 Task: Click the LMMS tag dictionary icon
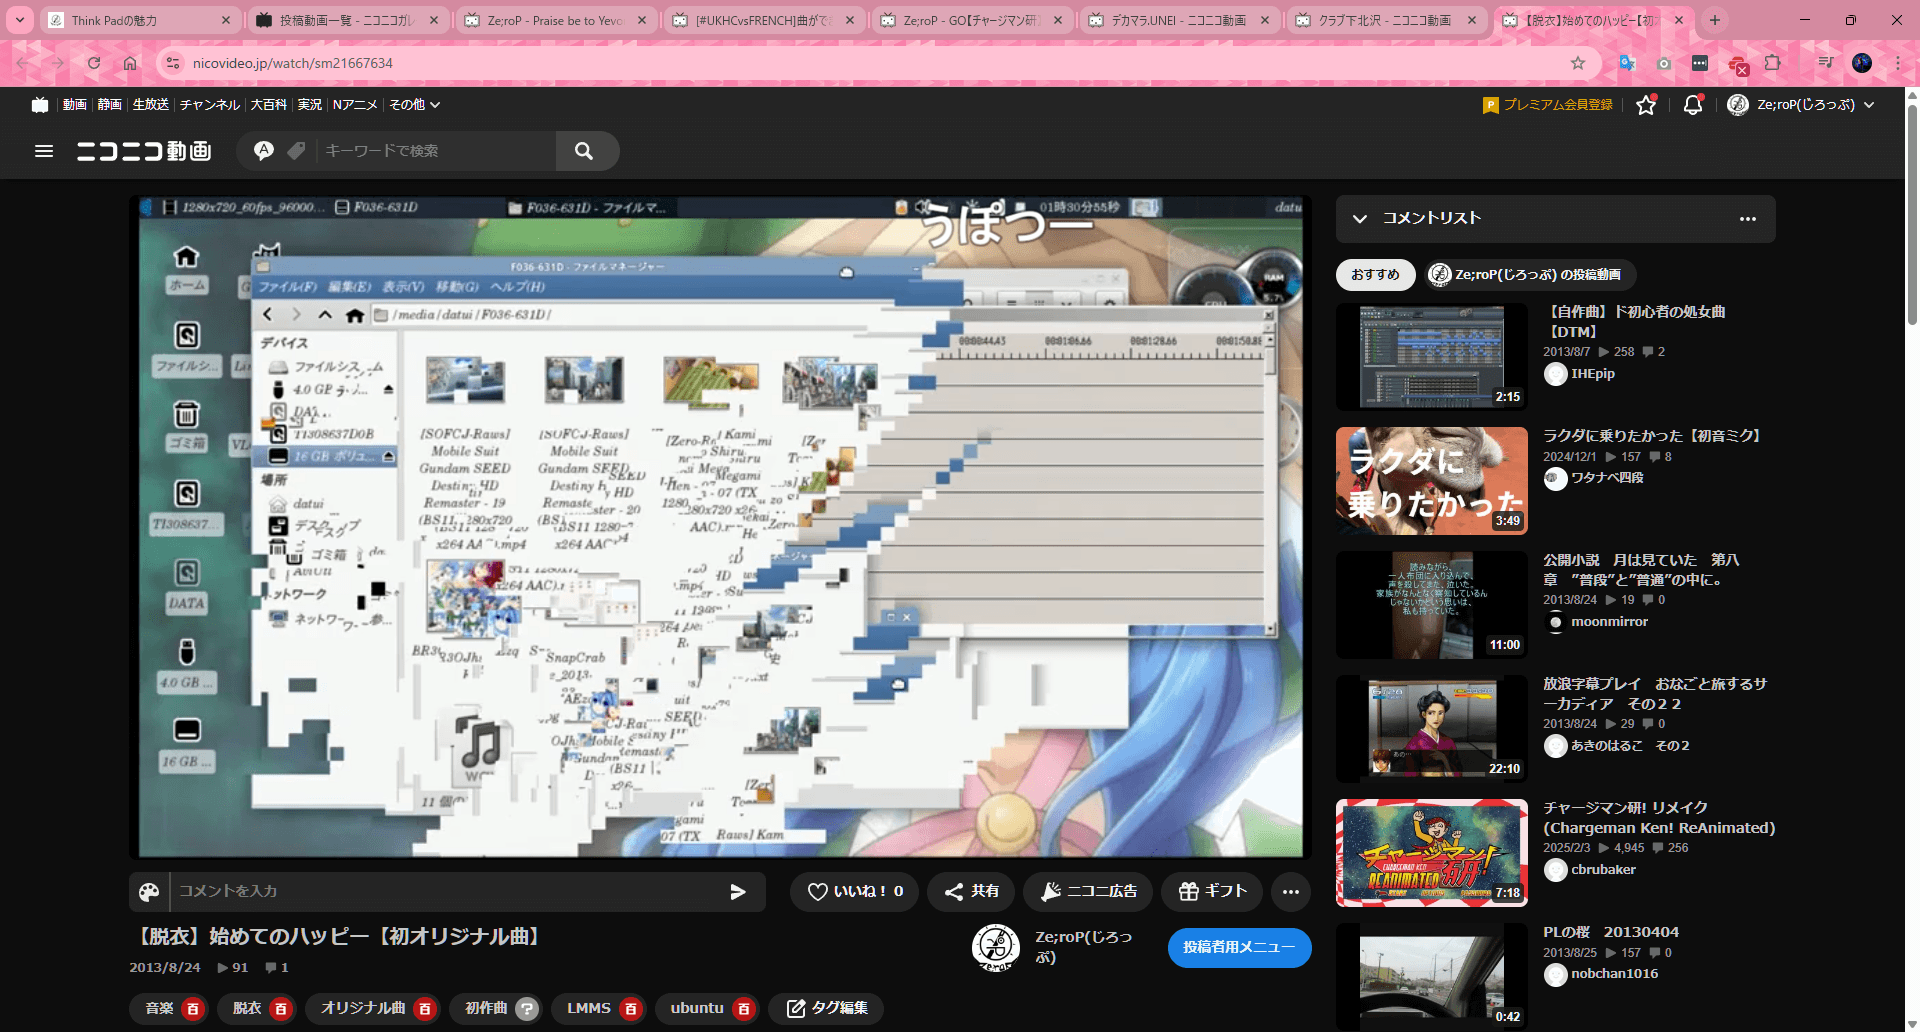[x=631, y=1009]
